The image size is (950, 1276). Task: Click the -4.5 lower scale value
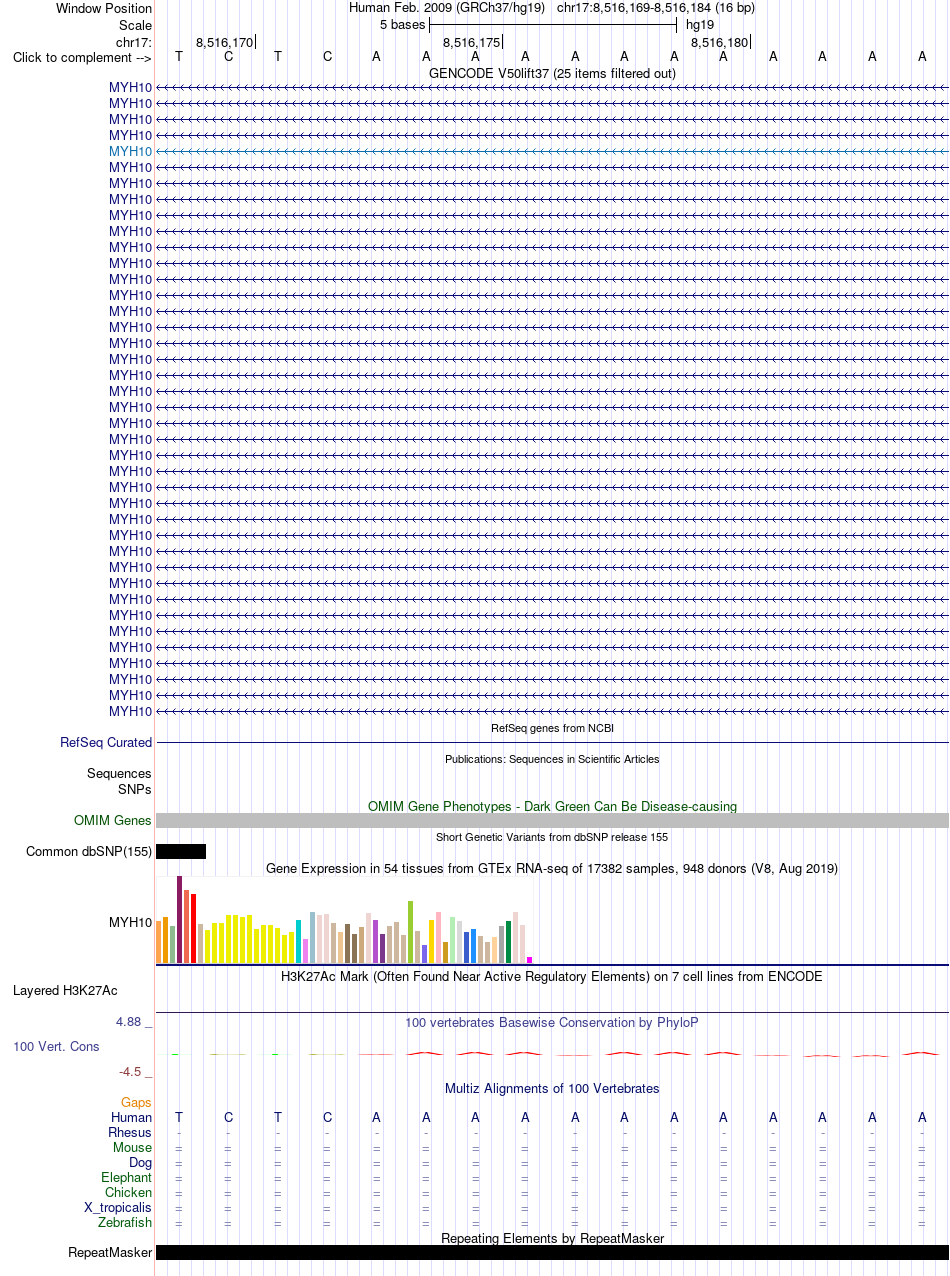pos(130,1071)
